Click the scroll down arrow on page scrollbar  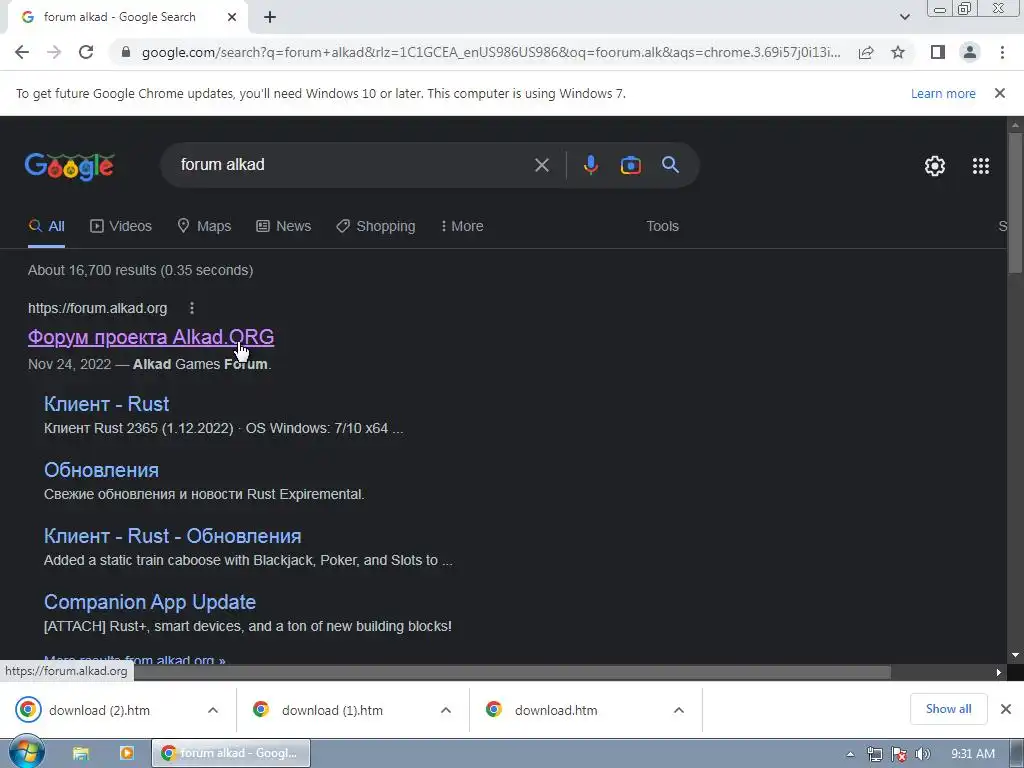click(x=1015, y=655)
